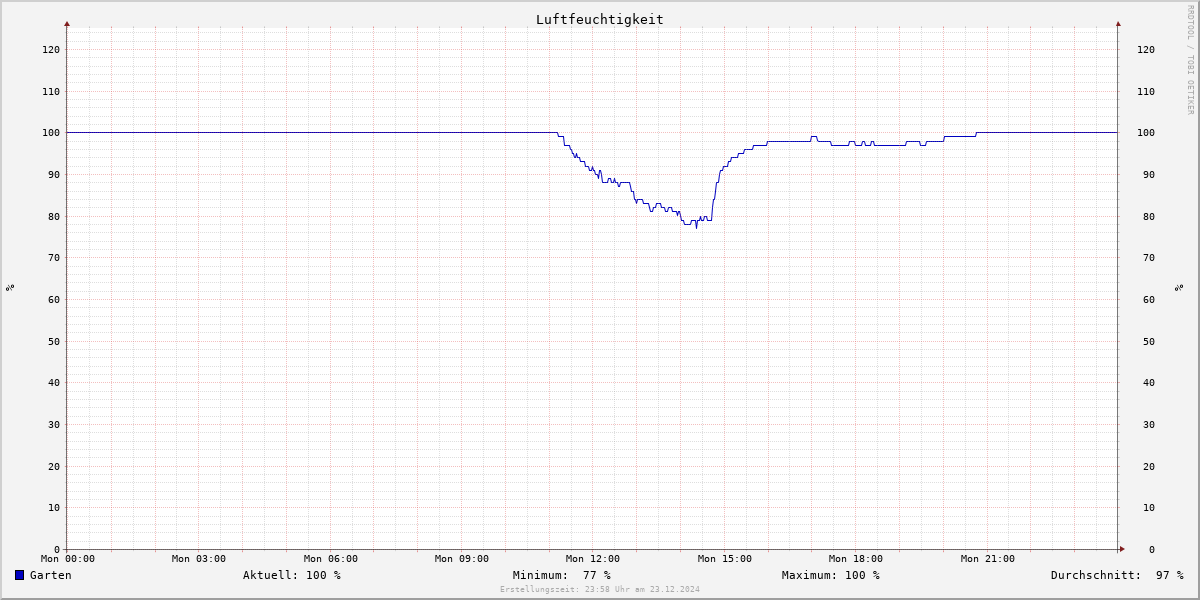Click the arrowhead atop the right vertical axis
Viewport: 1200px width, 600px height.
[1118, 23]
